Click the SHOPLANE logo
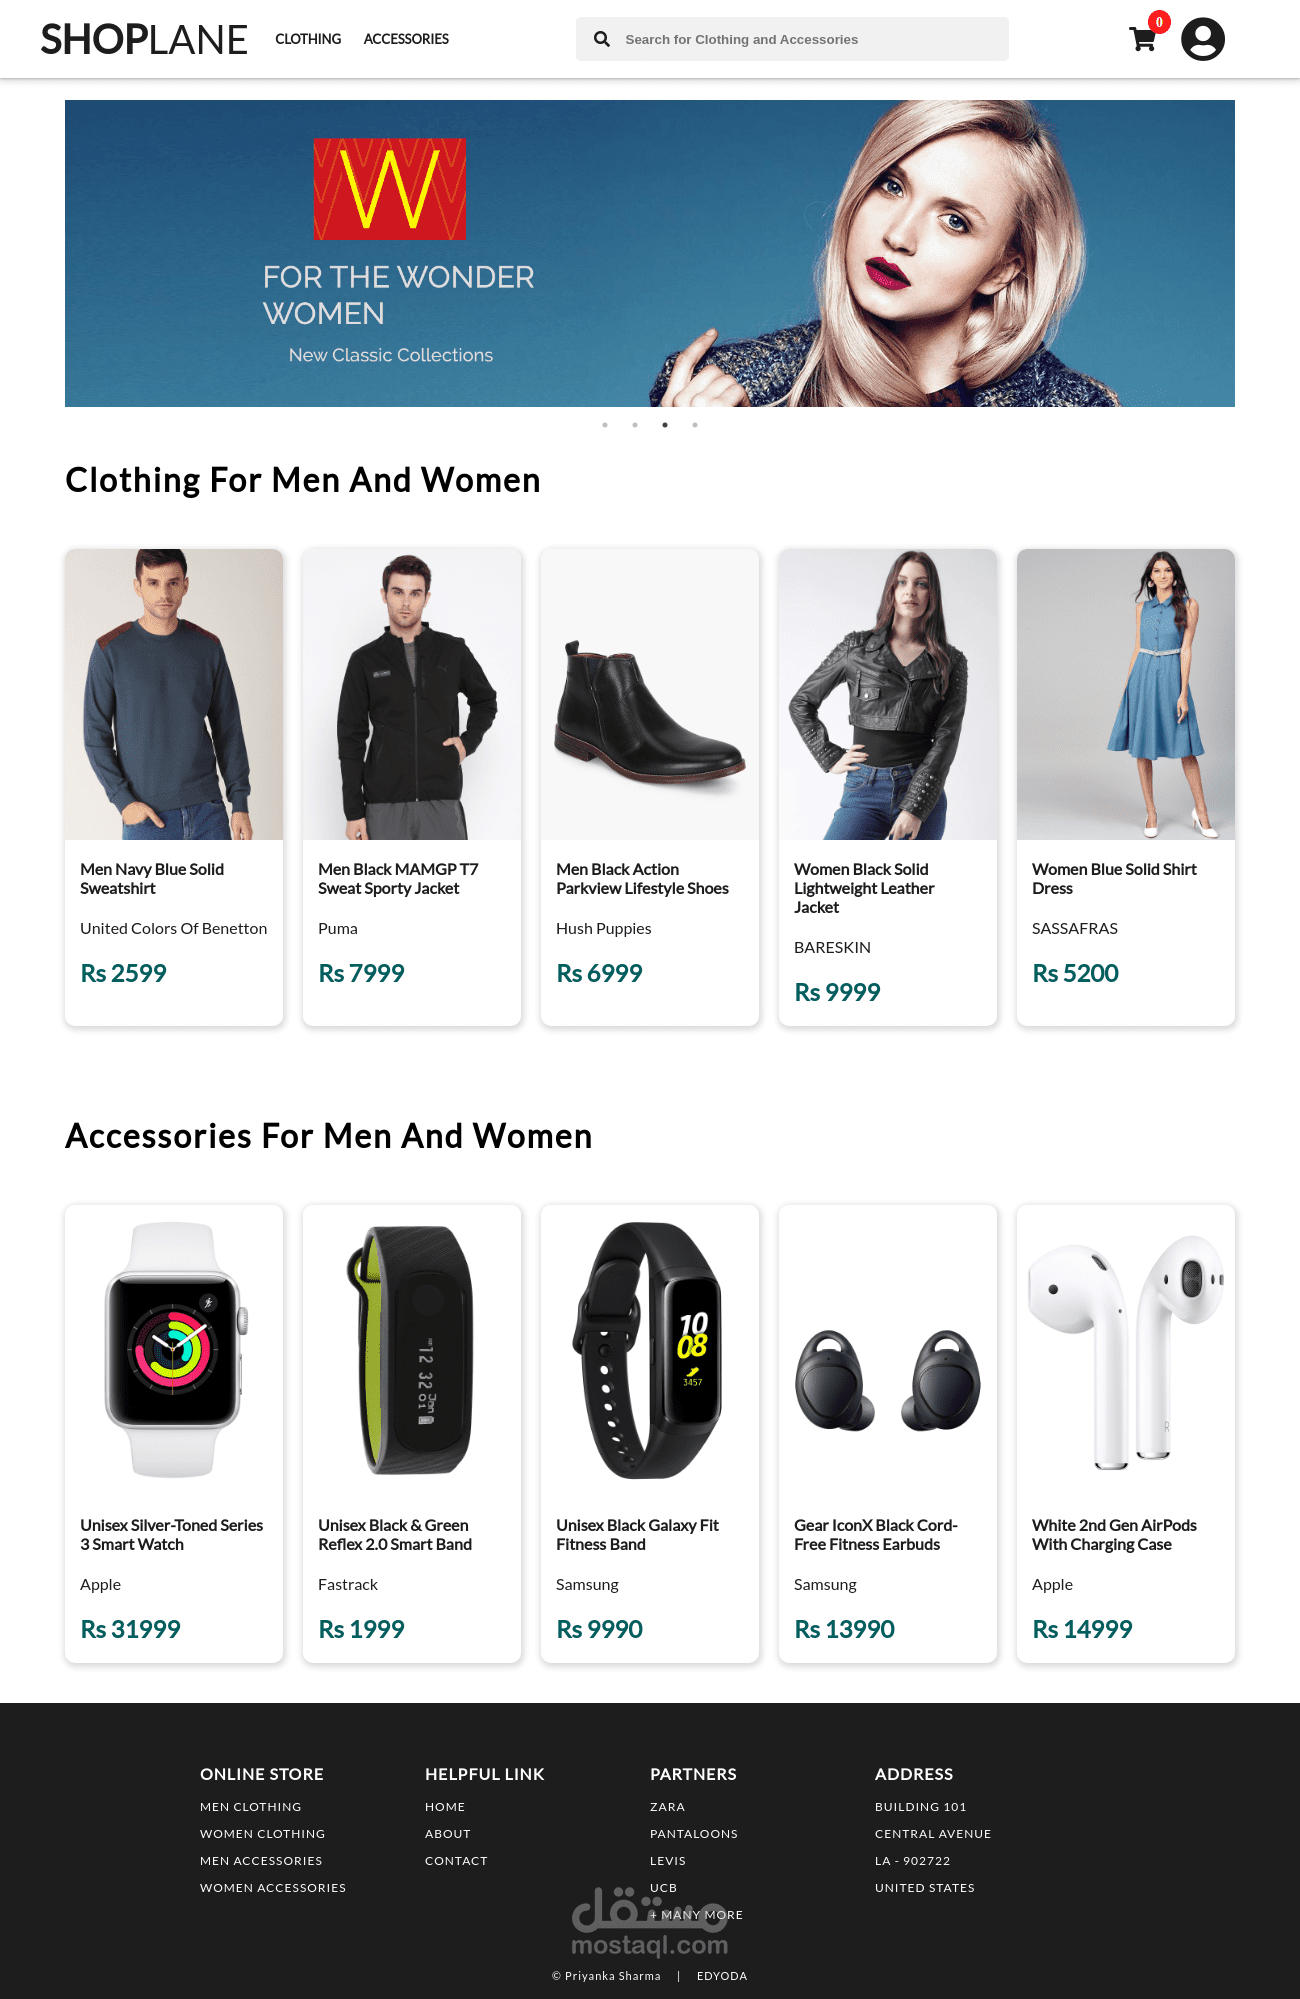1300x1999 pixels. tap(144, 39)
